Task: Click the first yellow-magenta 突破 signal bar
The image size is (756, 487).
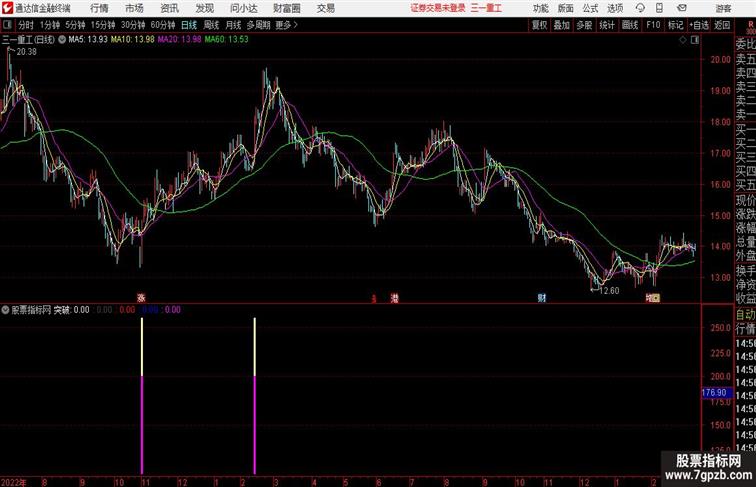Action: coord(142,395)
